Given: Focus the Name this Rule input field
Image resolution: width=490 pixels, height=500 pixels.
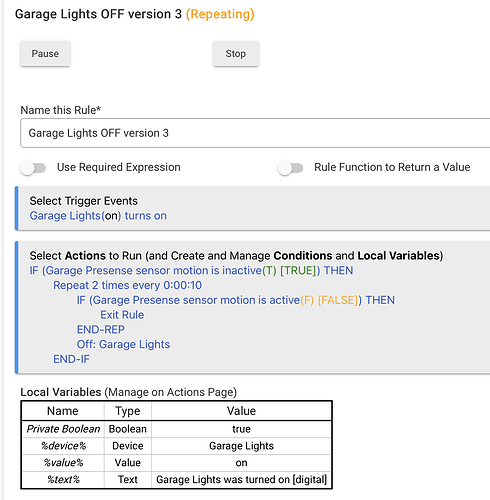Looking at the screenshot, I should click(x=255, y=133).
